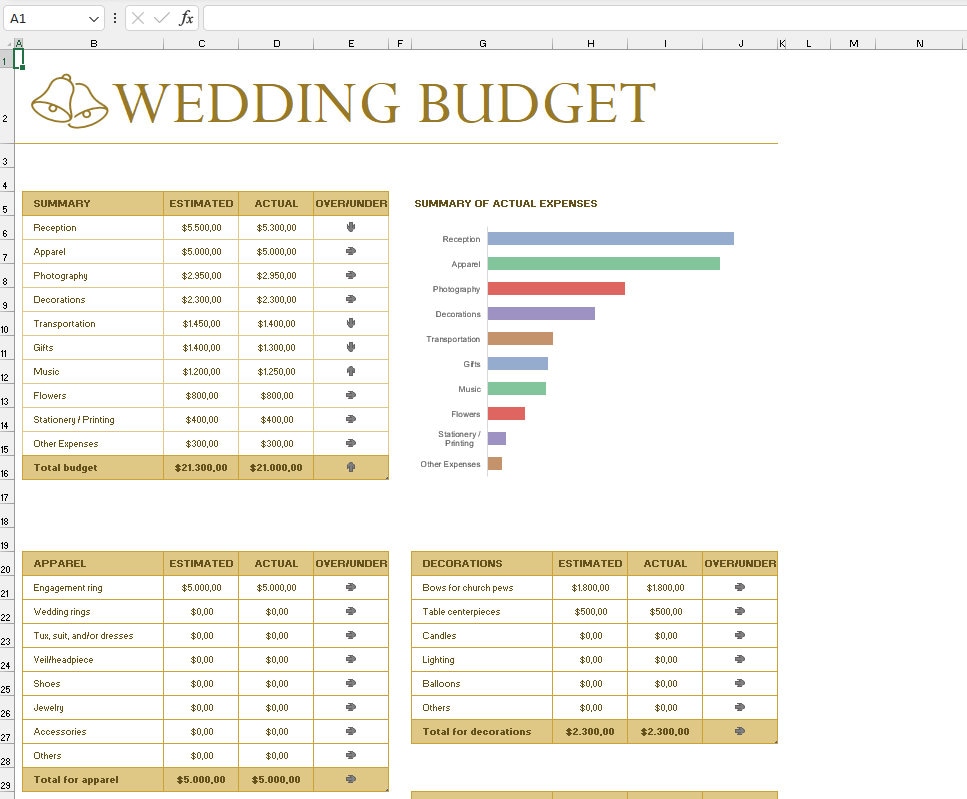Click the green Apparel chart bar
967x799 pixels.
pos(604,263)
